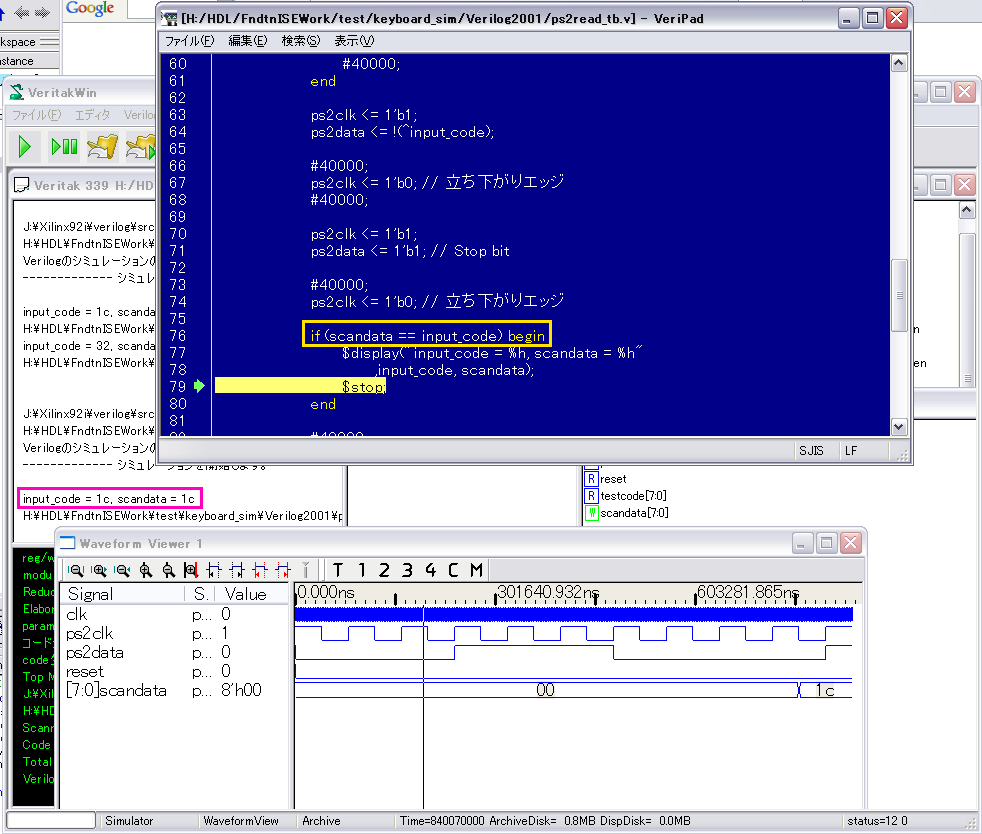Select the reset signal row in waveform list

175,671
